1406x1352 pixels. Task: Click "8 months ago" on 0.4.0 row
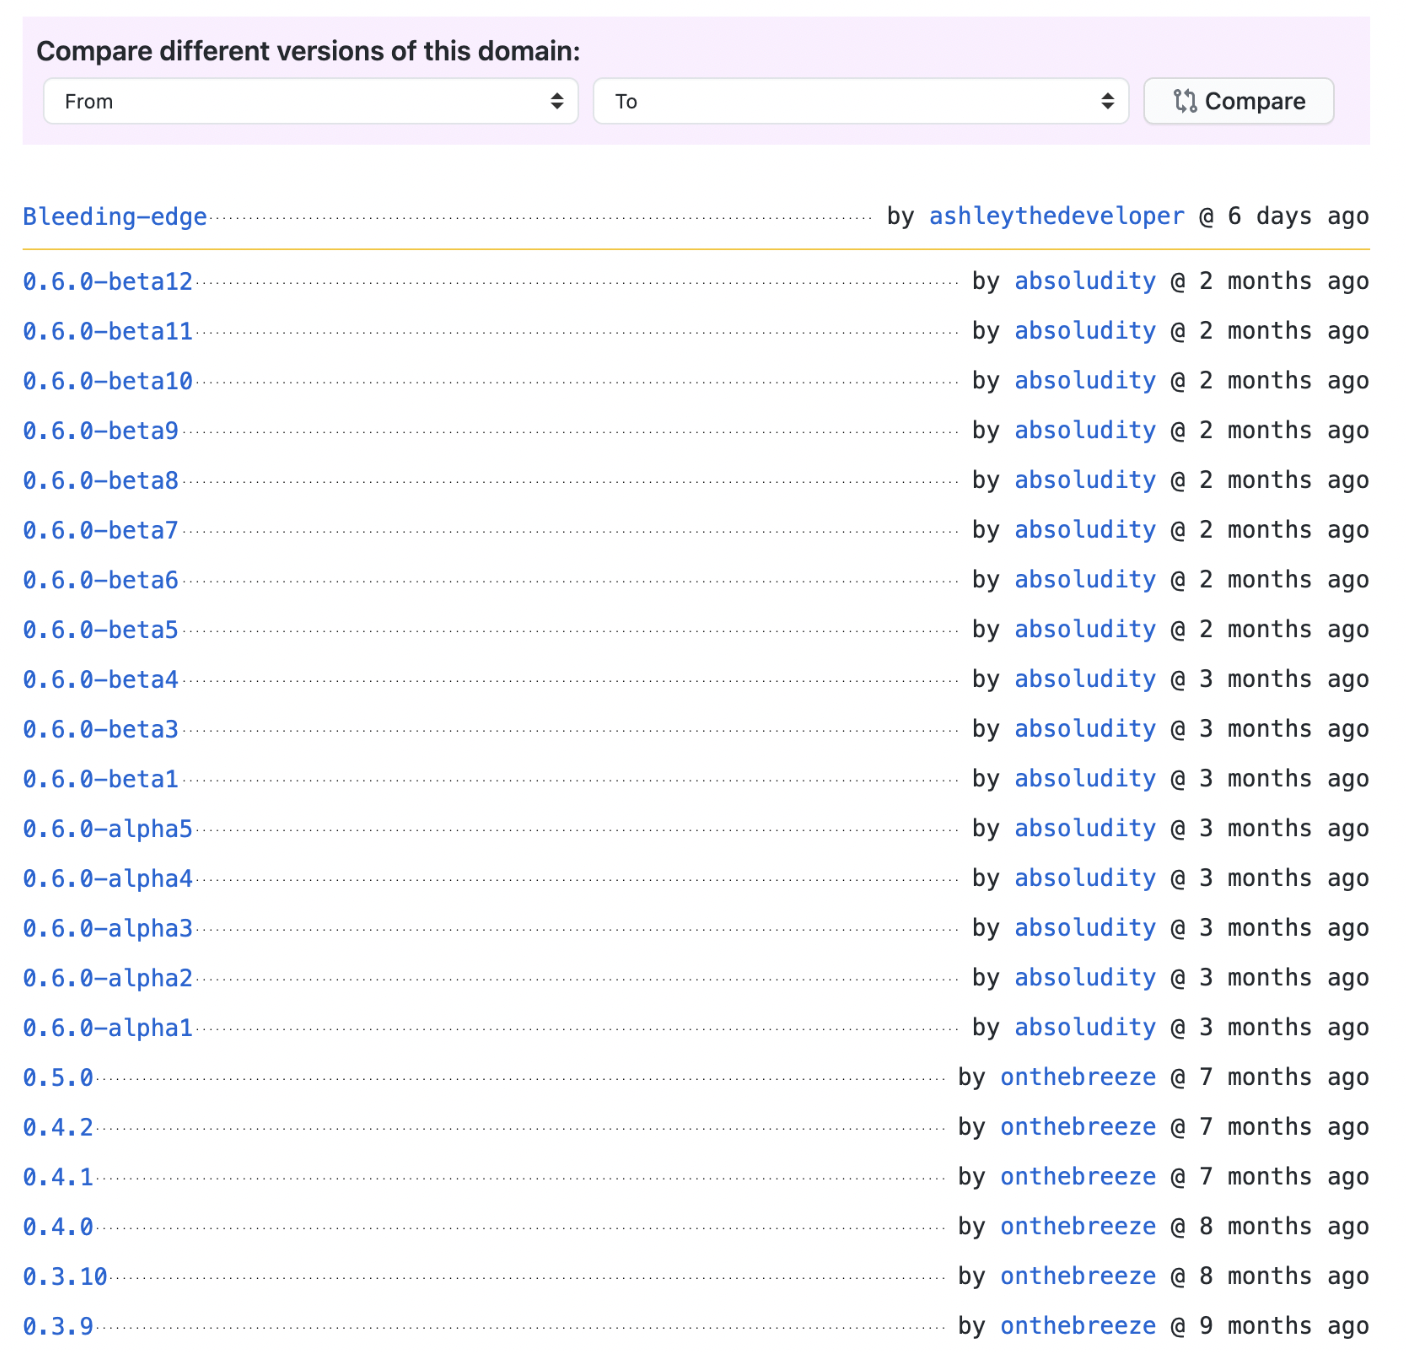1284,1227
